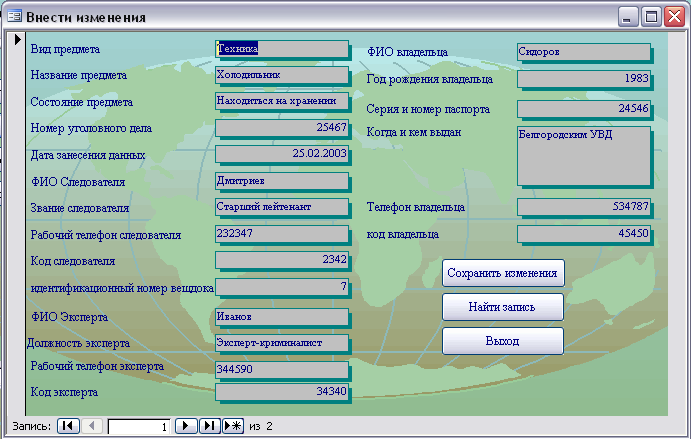
Task: Go to next record navigation button
Action: pyautogui.click(x=186, y=426)
